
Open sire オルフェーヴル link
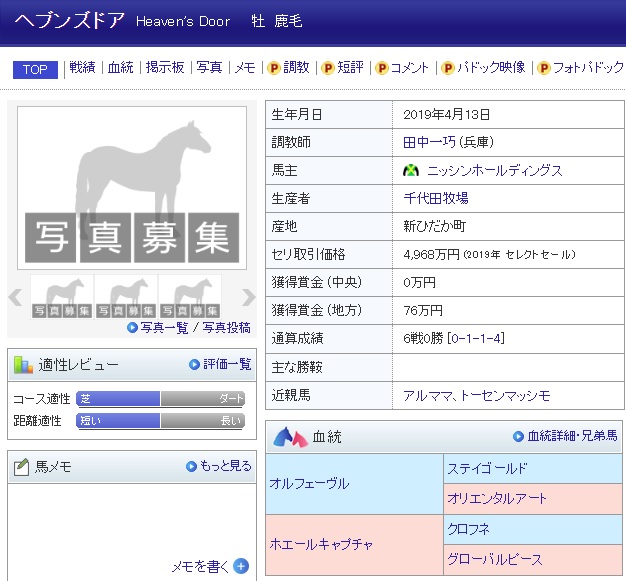(x=309, y=484)
